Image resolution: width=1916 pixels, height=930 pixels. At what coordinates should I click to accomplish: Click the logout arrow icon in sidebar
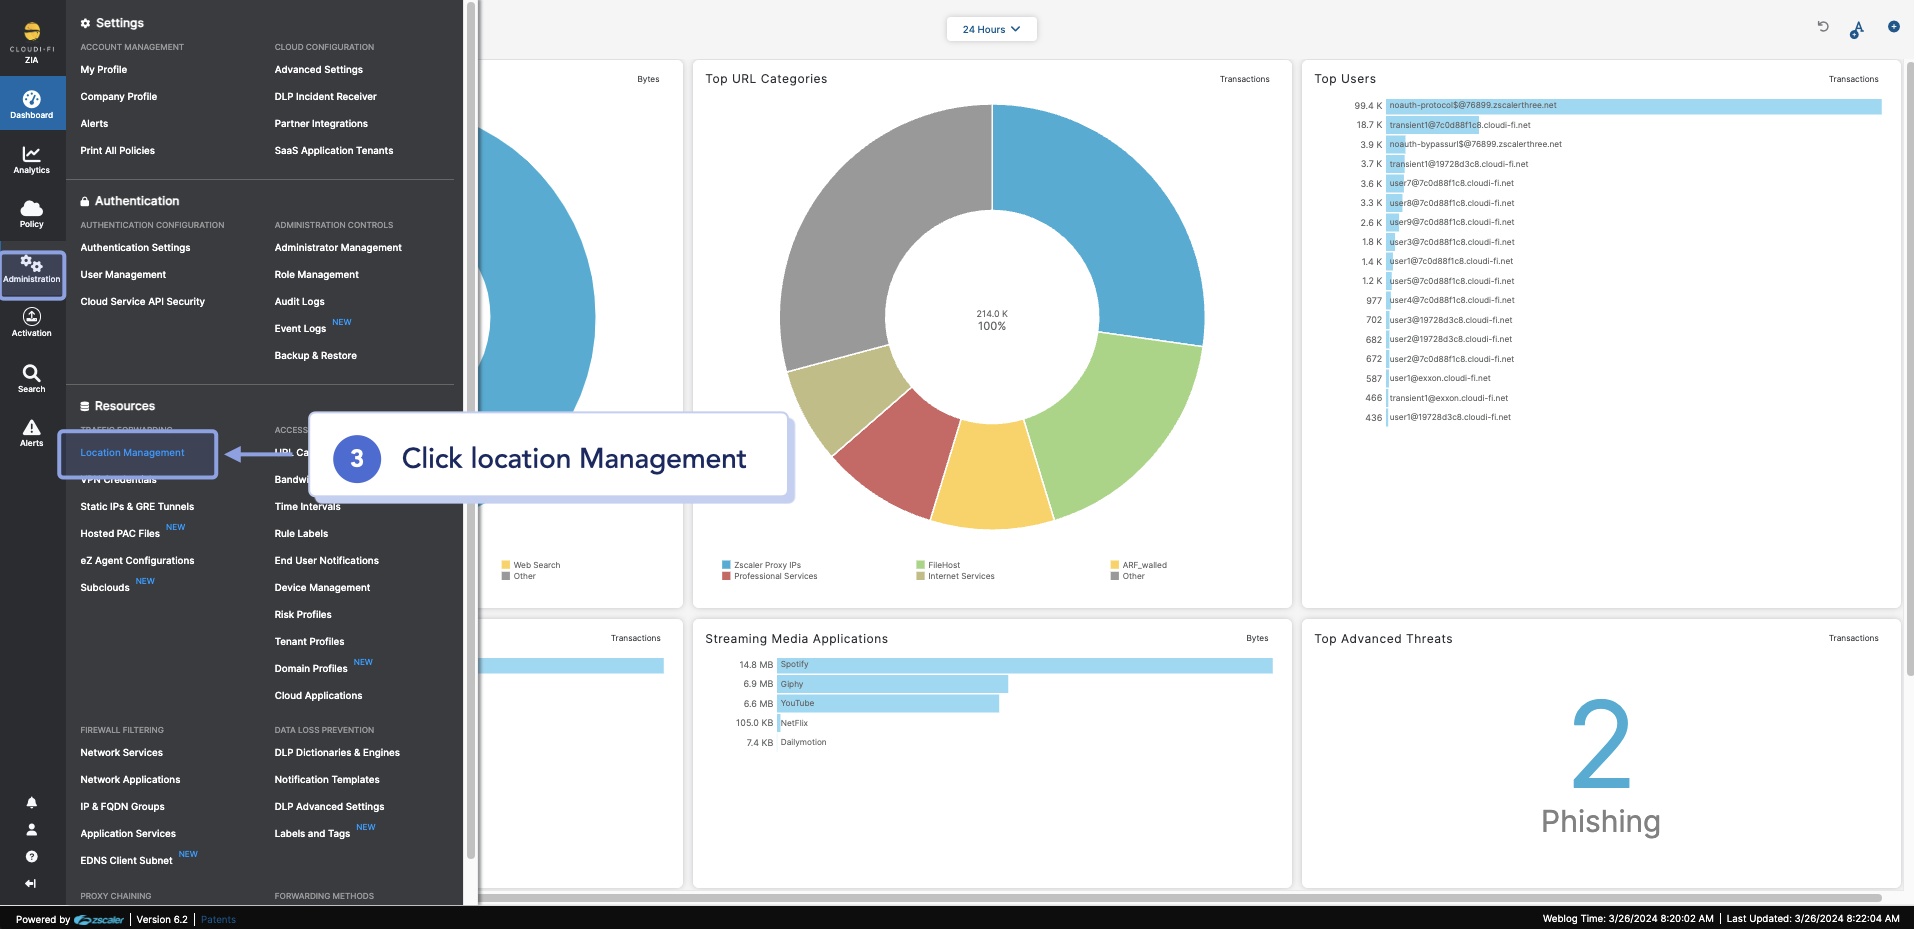pyautogui.click(x=31, y=884)
